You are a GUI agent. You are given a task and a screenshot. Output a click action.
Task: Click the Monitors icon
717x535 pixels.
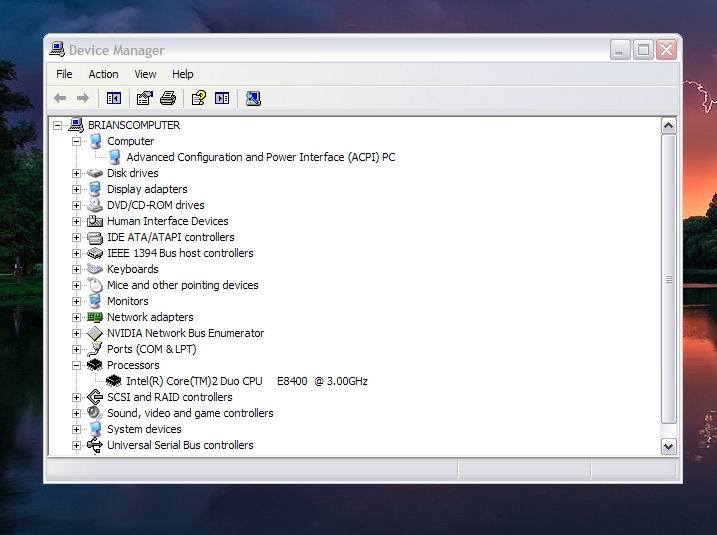95,301
